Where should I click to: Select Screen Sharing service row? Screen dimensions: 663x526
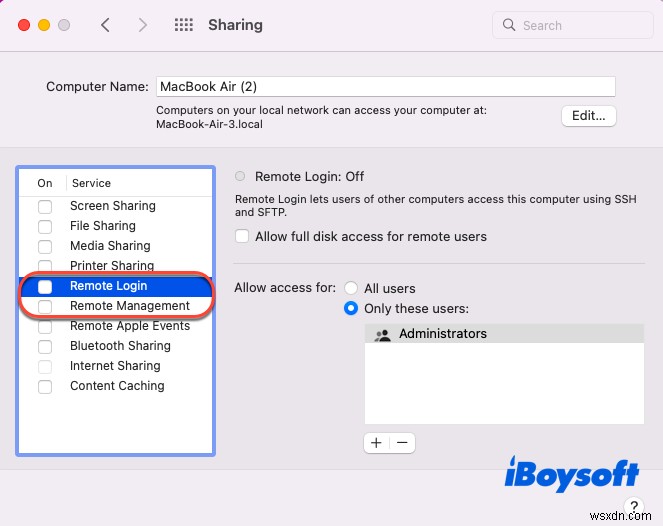pyautogui.click(x=115, y=206)
